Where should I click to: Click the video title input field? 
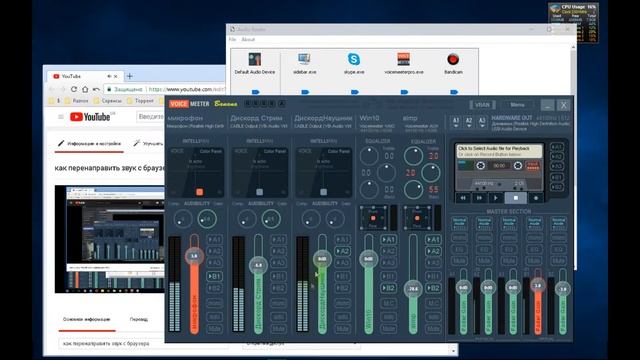[143, 344]
